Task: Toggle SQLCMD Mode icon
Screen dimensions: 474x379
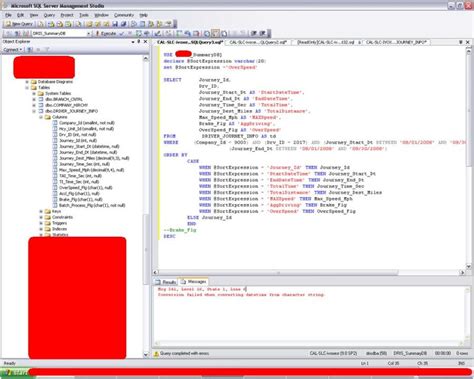Action: pyautogui.click(x=196, y=33)
